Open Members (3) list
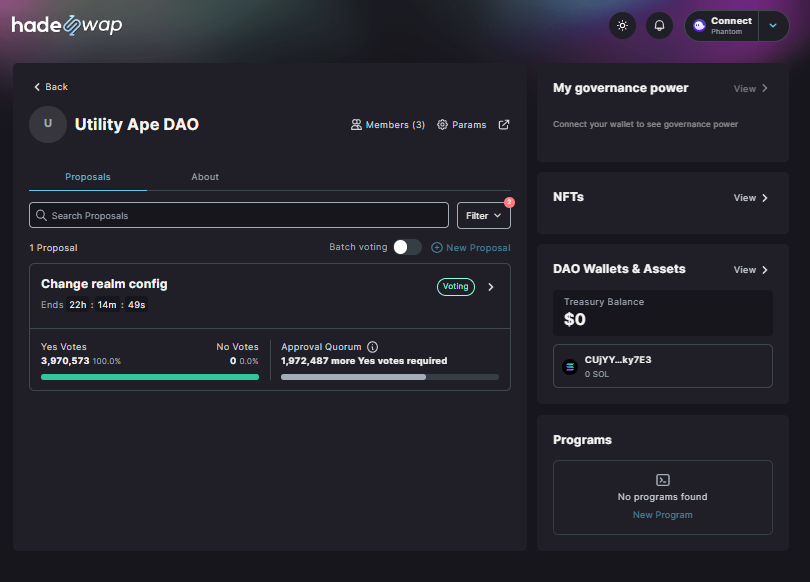This screenshot has height=582, width=810. 388,124
